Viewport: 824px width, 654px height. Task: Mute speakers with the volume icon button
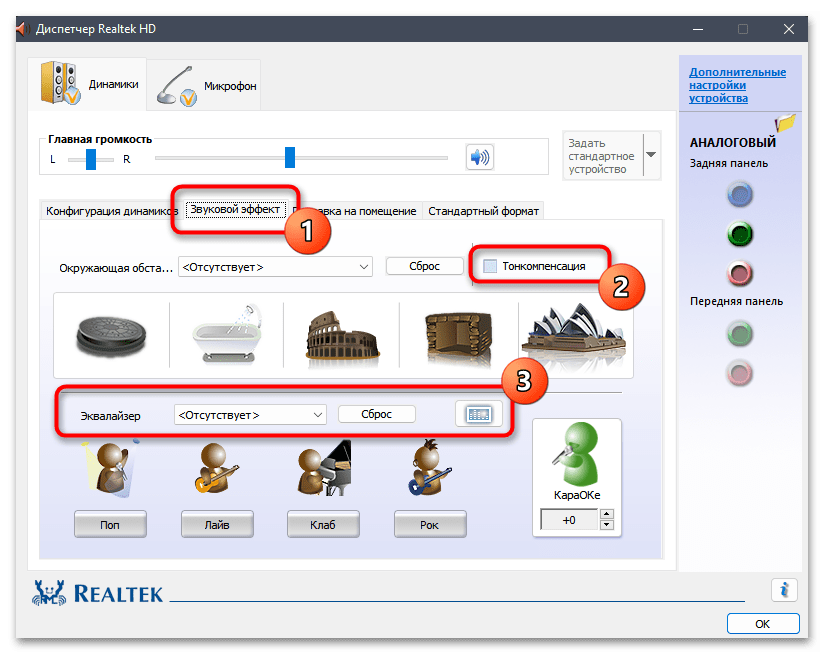coord(479,157)
